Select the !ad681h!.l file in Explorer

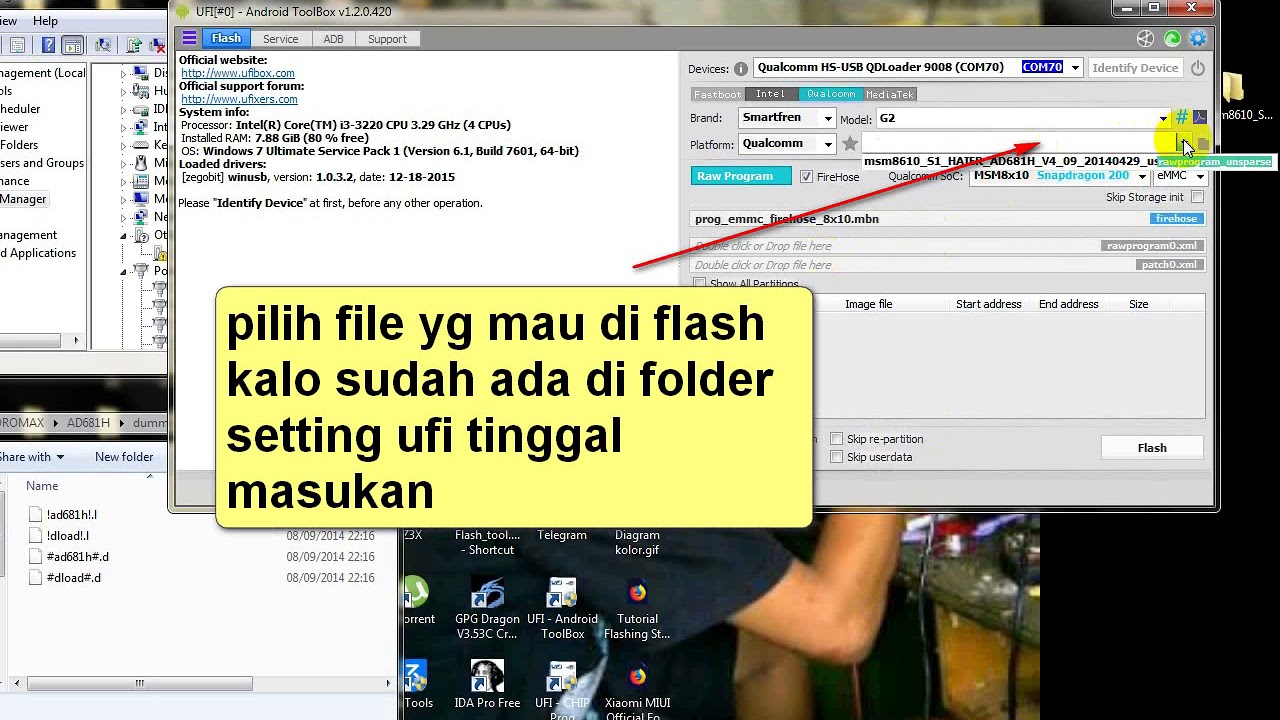coord(71,515)
